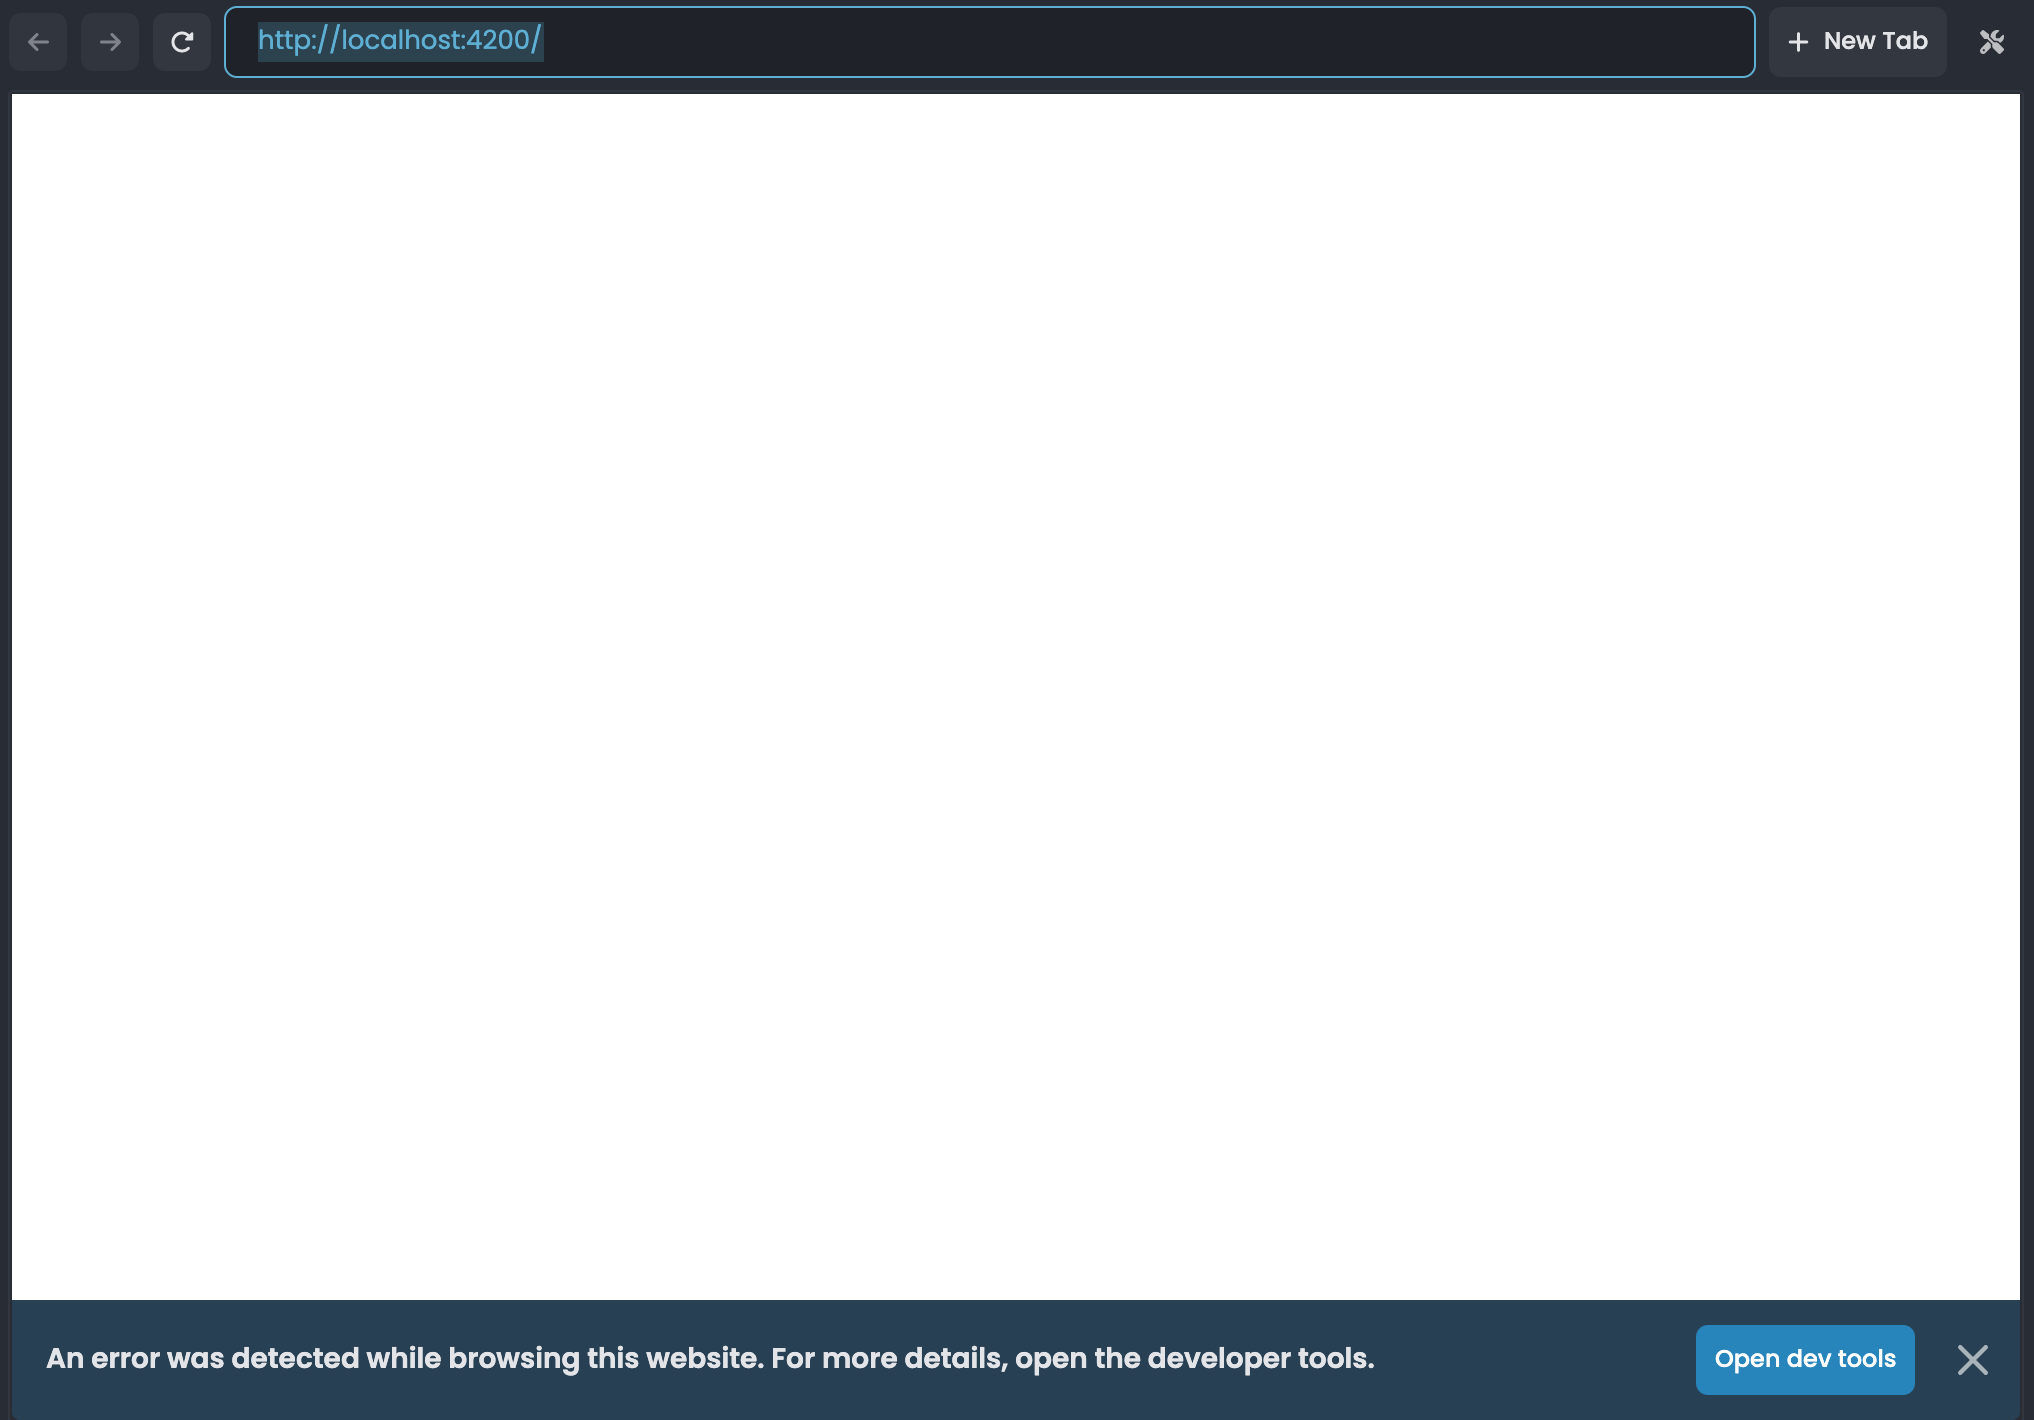Click the "New Tab" label text
The height and width of the screenshot is (1420, 2034).
coord(1875,41)
